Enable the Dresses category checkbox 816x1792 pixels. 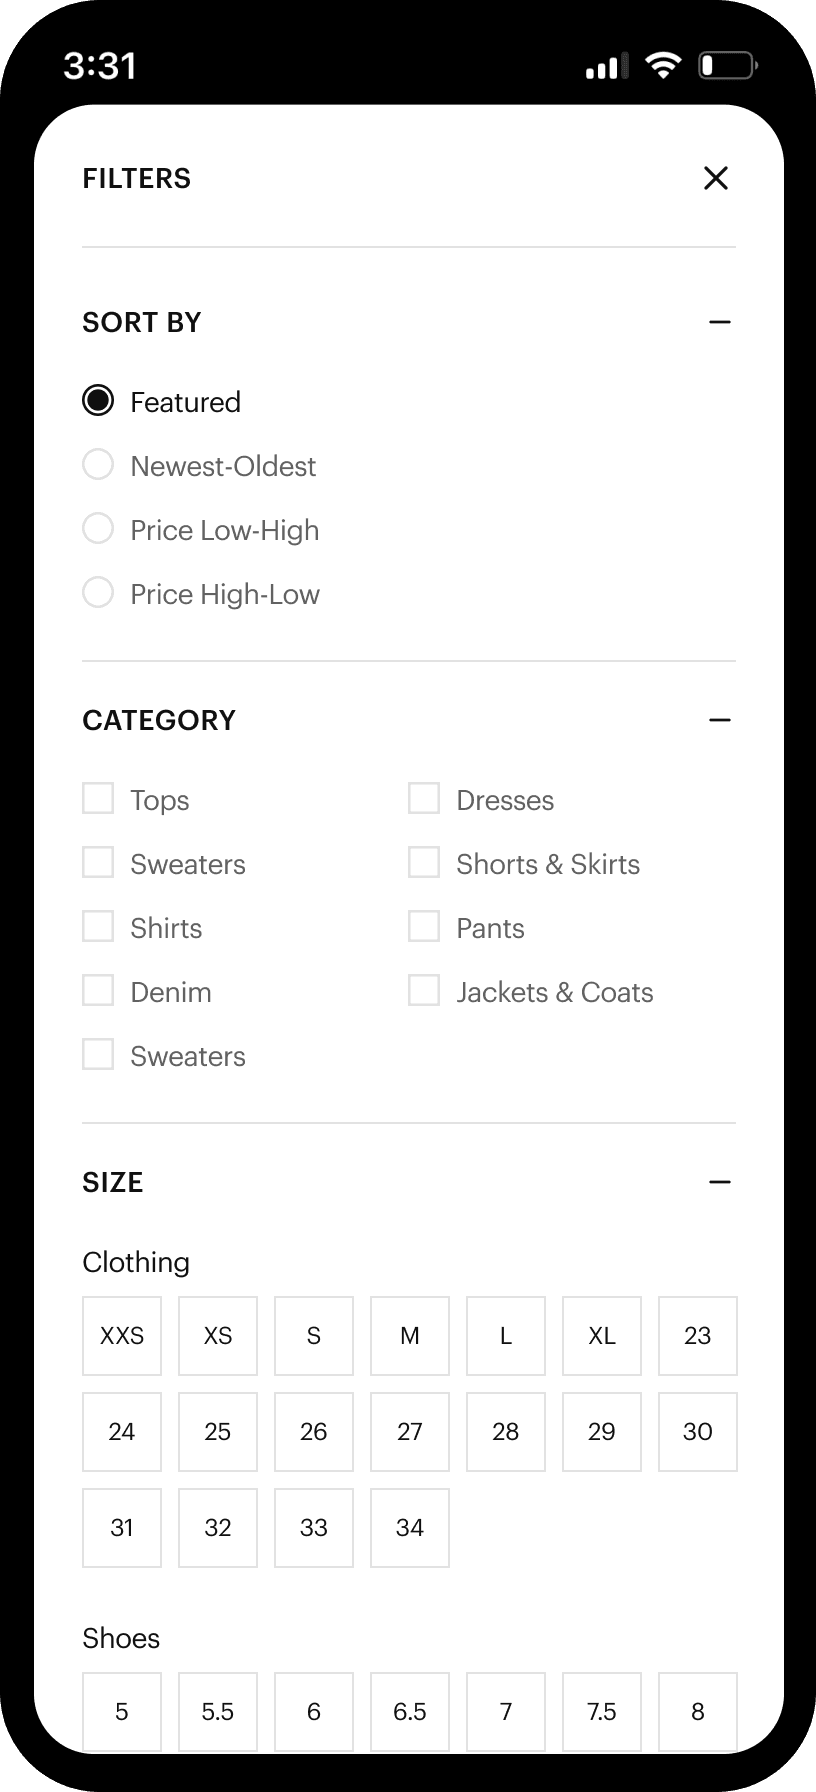[x=424, y=799]
